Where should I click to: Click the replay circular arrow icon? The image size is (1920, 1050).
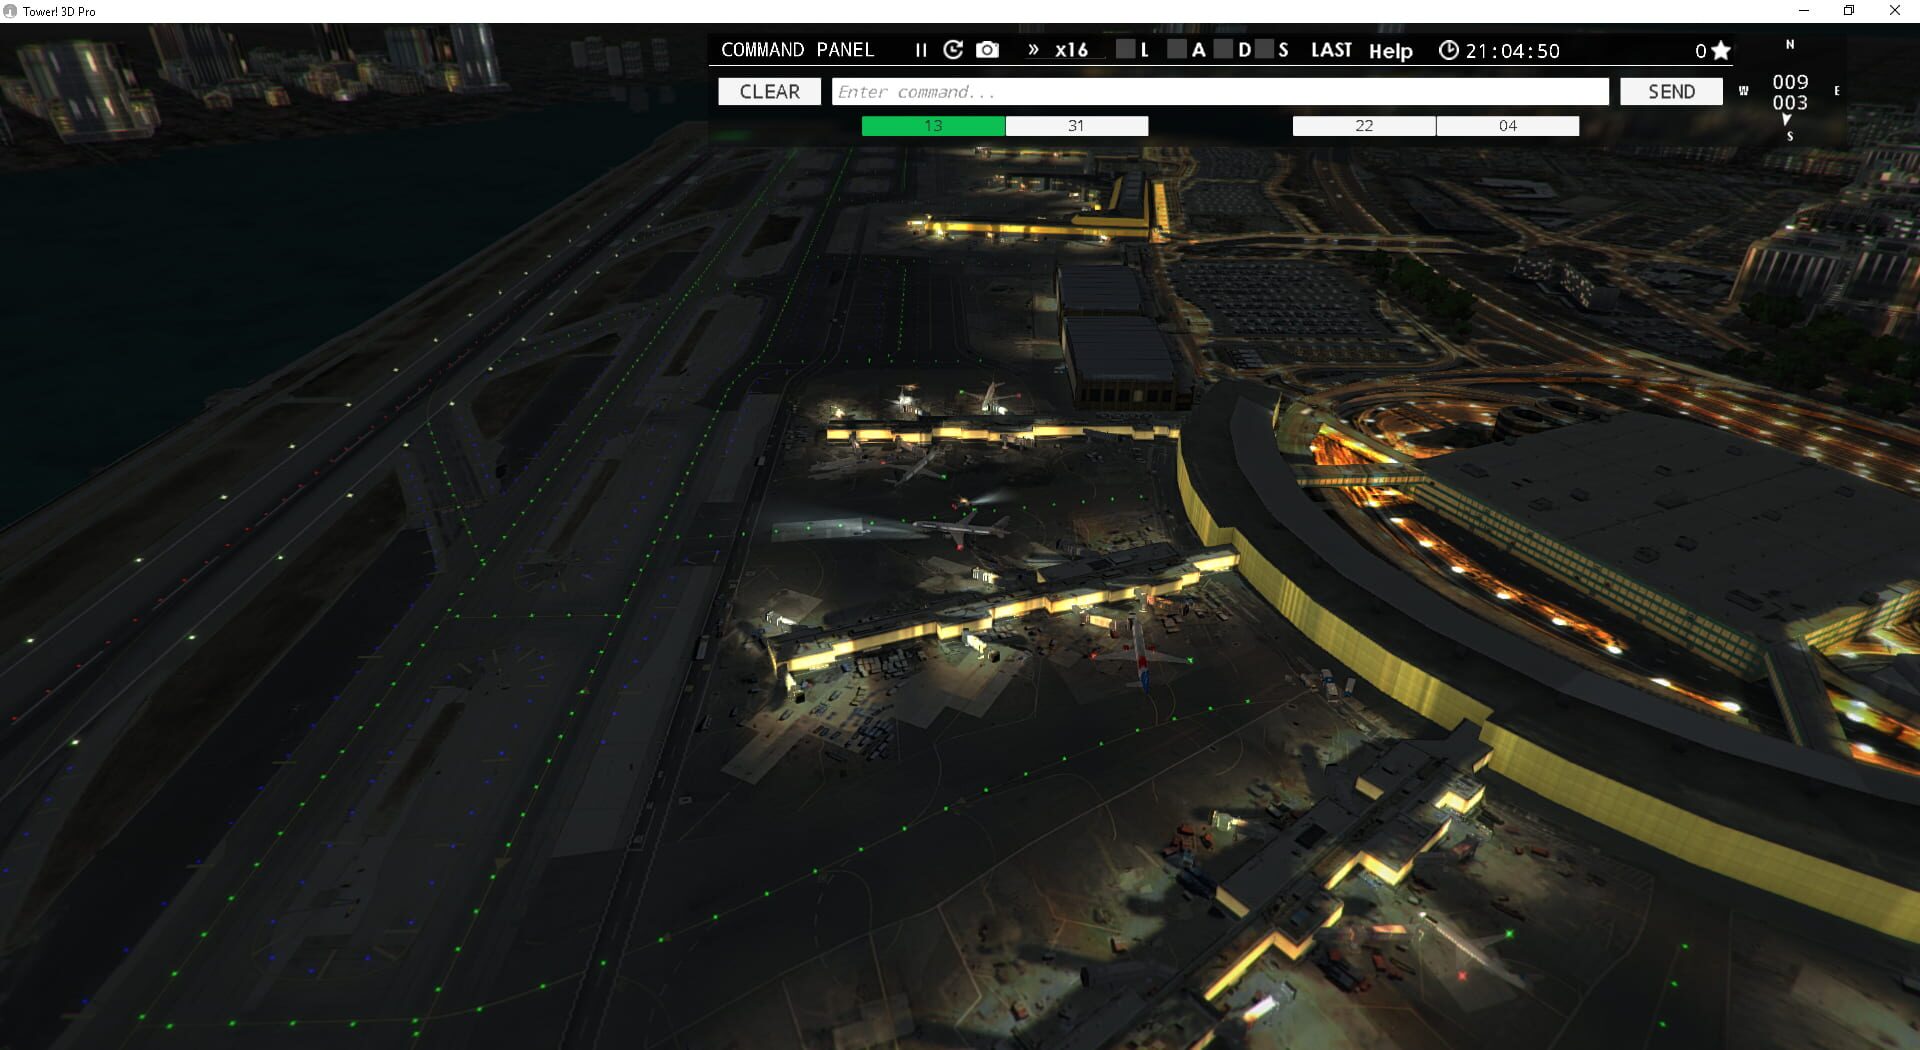pos(953,49)
